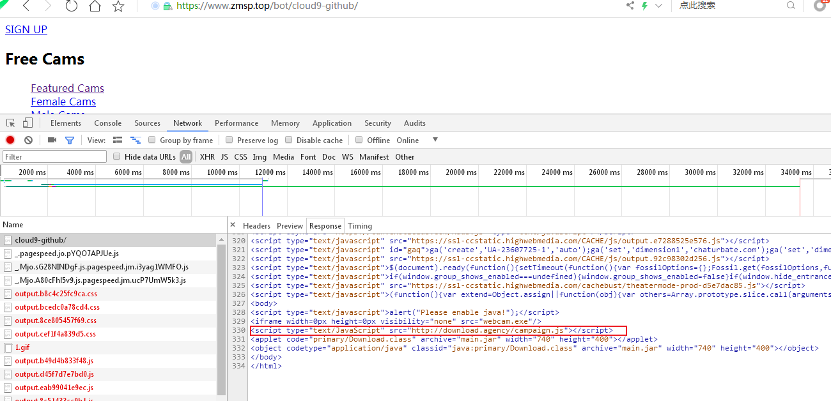Select the large request rows view icon
This screenshot has height=402, width=832.
pyautogui.click(x=118, y=140)
